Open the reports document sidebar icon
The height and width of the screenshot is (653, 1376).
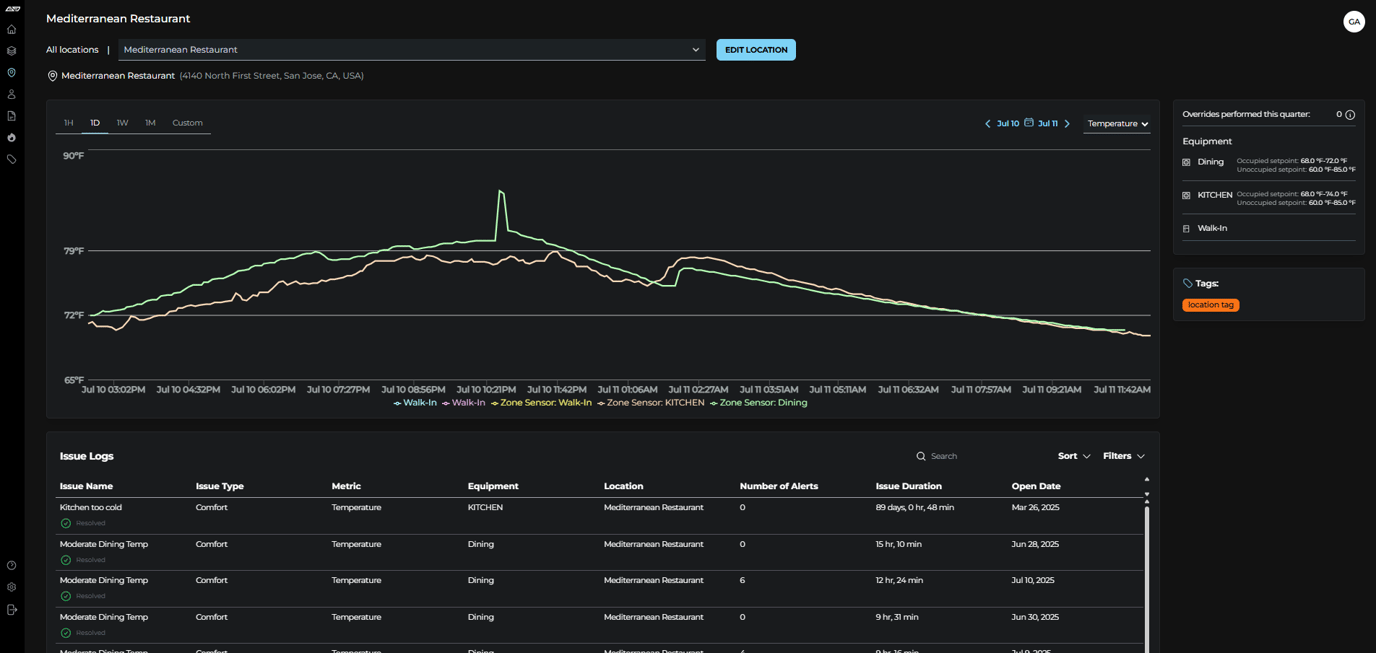coord(12,116)
